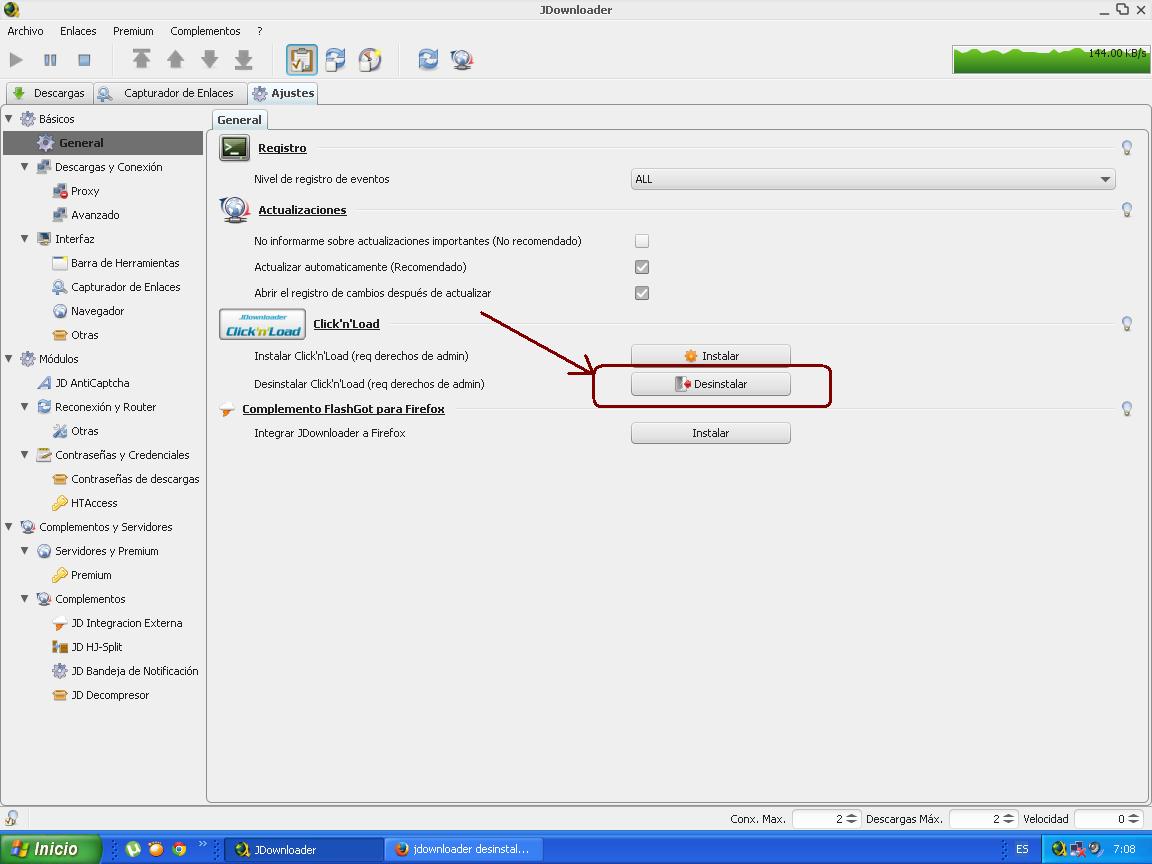Move selection to bottom with the bottom-arrow icon
The image size is (1152, 864).
243,60
